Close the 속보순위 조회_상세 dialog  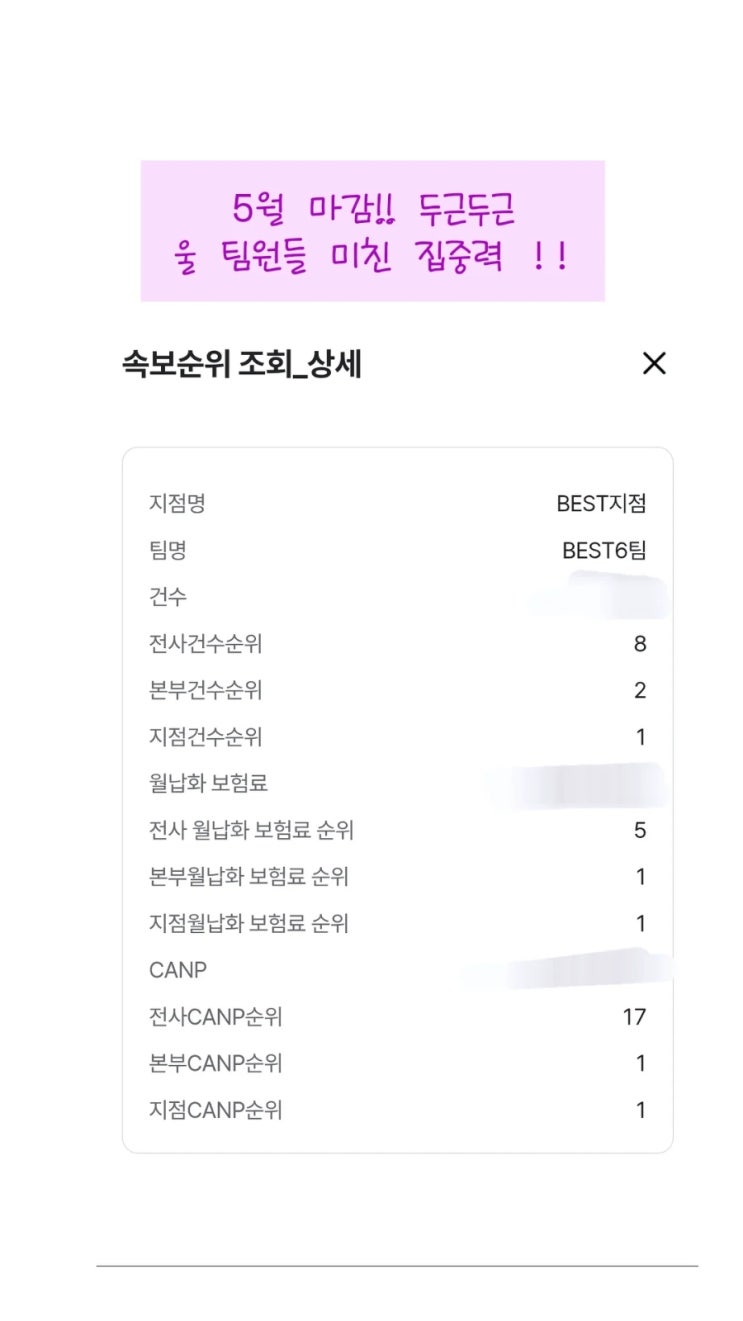654,364
